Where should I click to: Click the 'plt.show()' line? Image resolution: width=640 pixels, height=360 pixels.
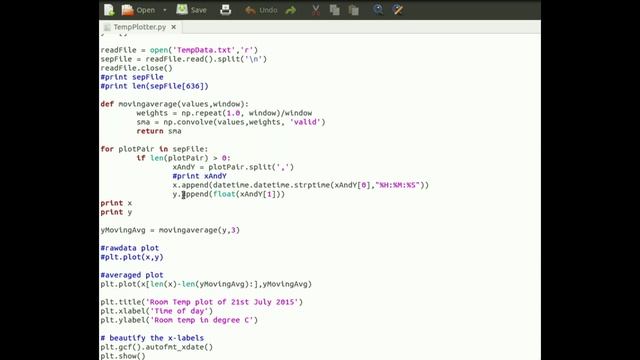coord(123,356)
